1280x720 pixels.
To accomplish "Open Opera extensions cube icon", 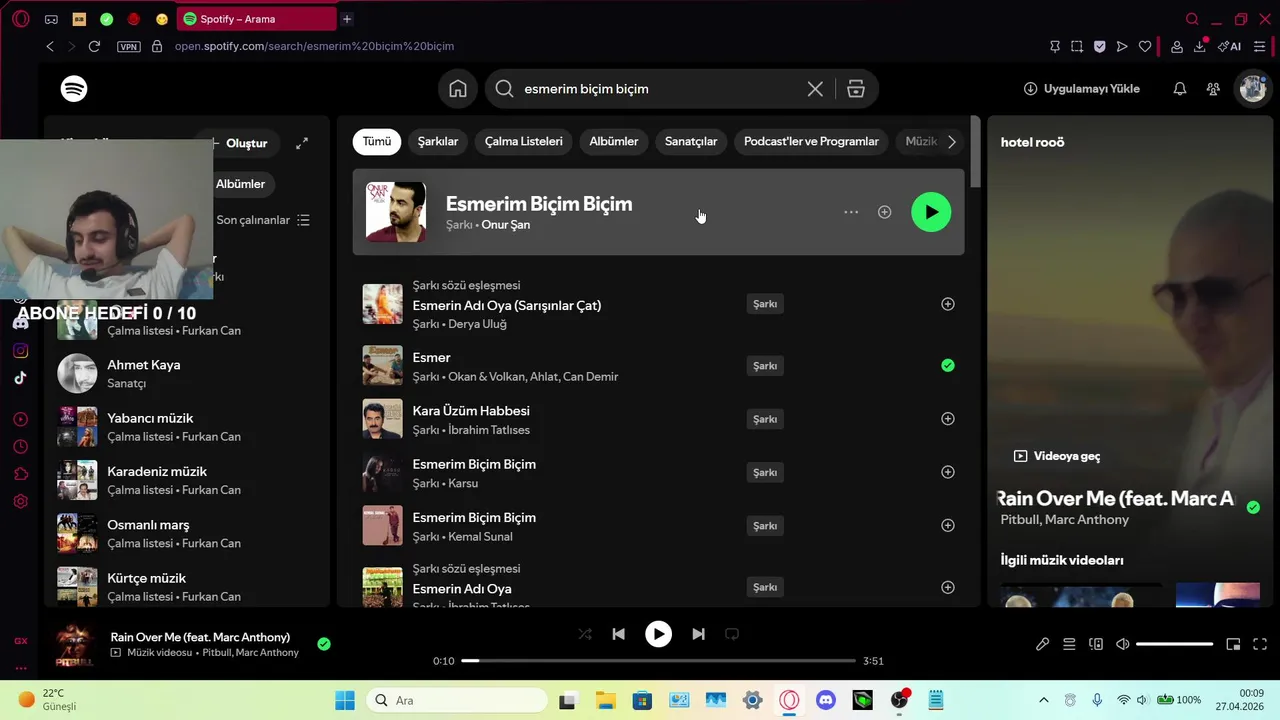I will click(20, 474).
